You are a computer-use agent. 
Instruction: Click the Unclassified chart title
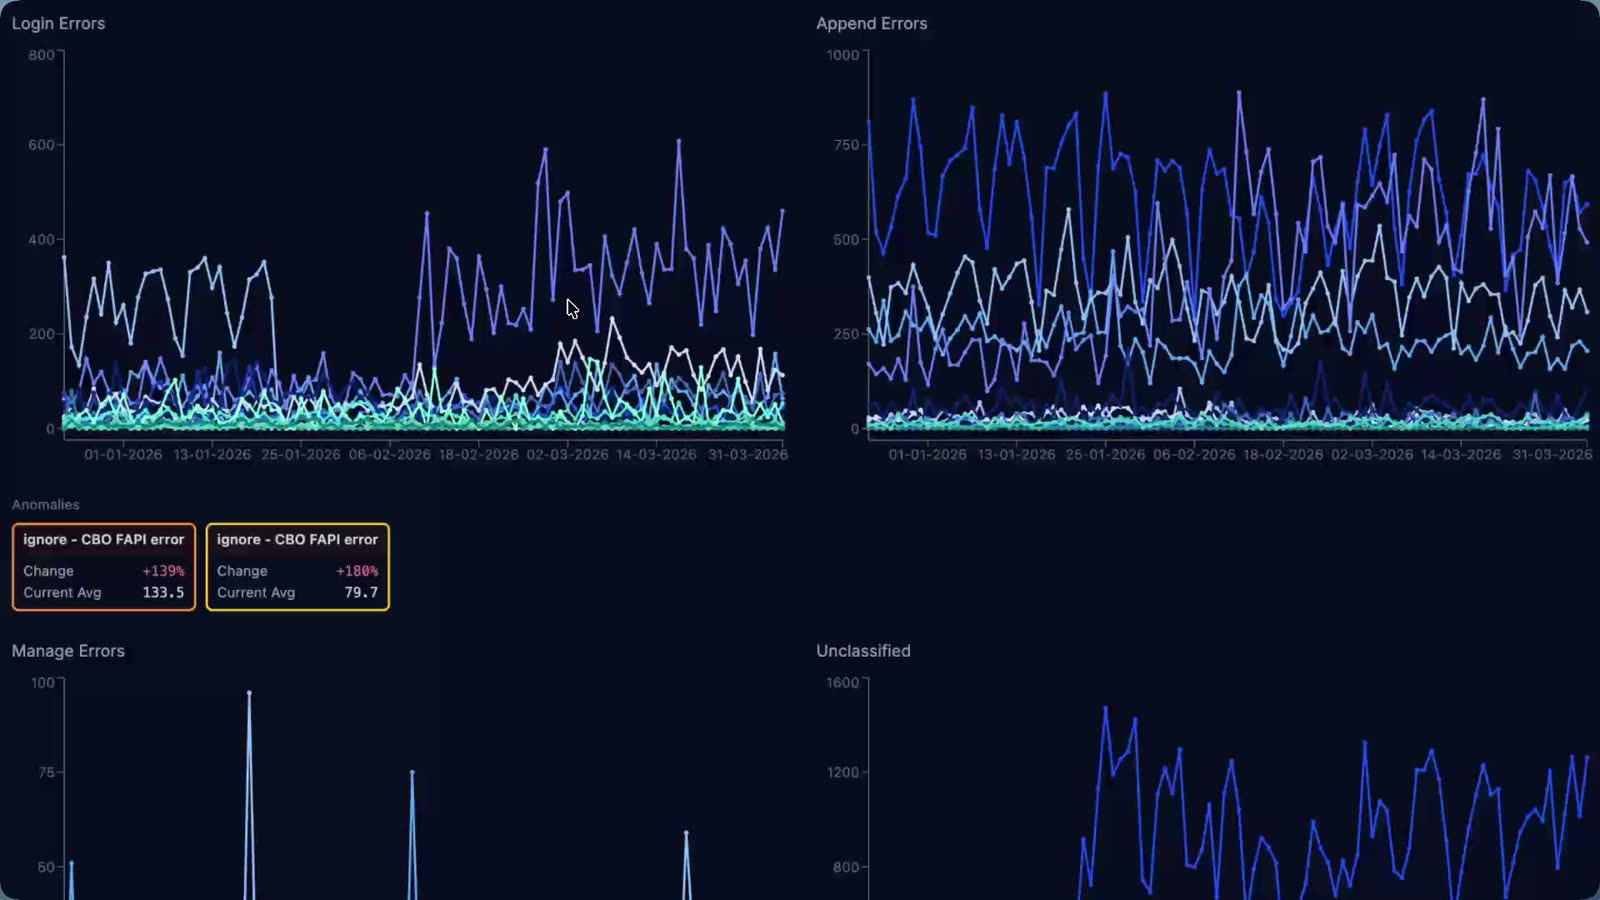click(x=863, y=651)
